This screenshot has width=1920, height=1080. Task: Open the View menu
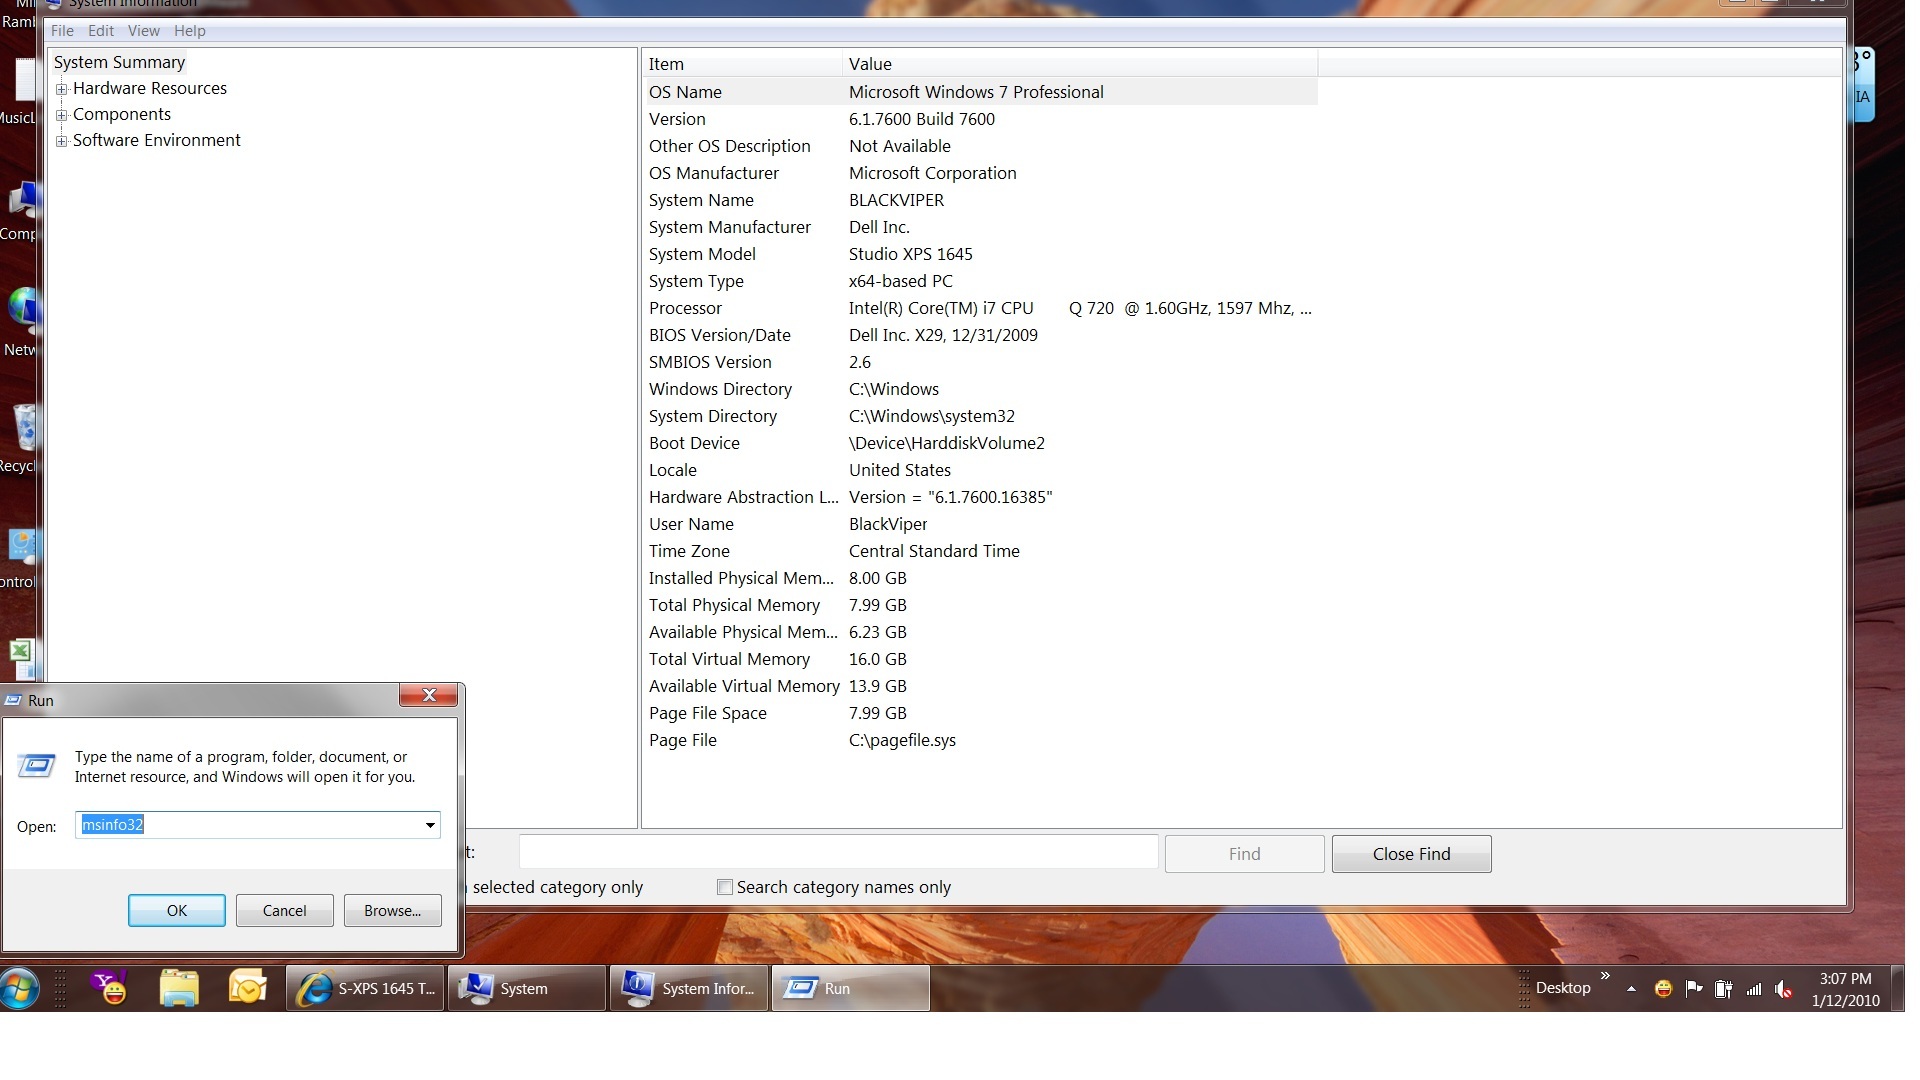coord(144,31)
